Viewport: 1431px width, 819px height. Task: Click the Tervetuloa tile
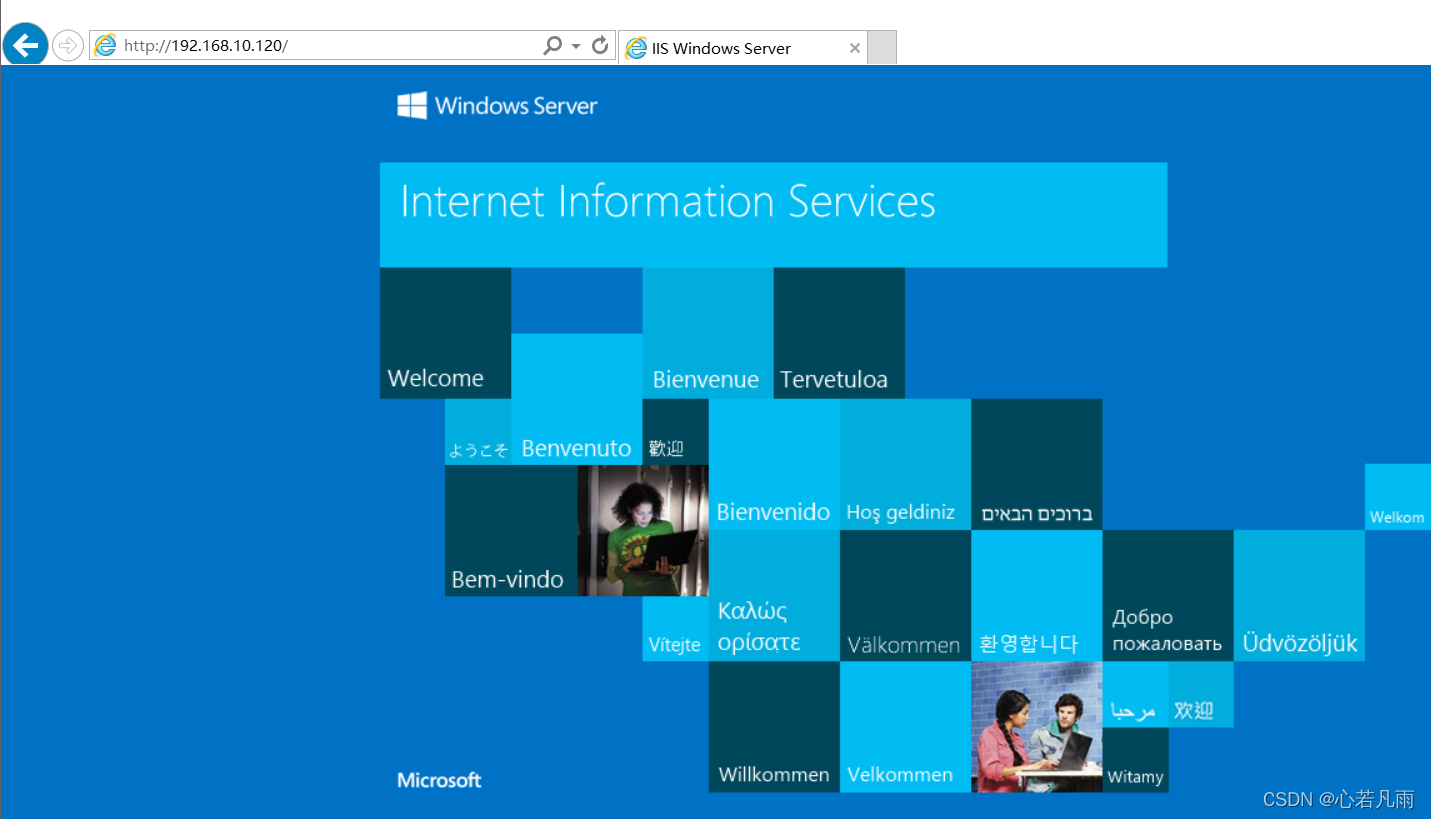839,333
